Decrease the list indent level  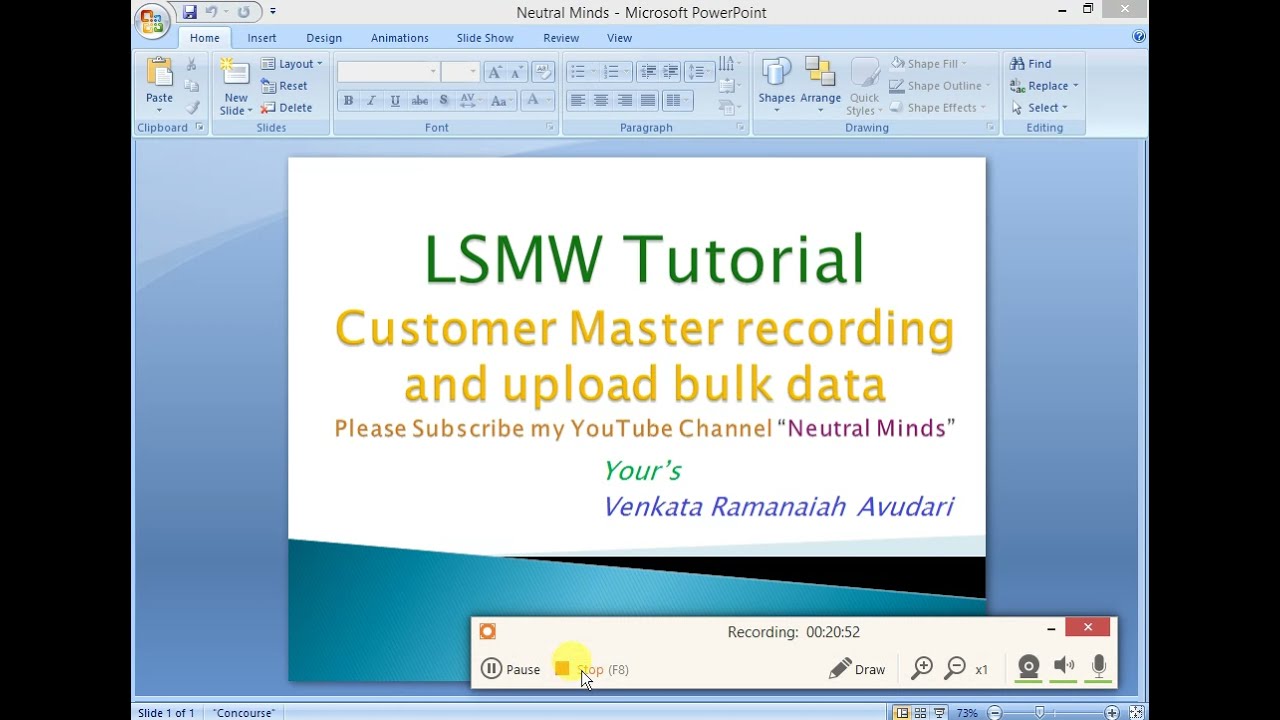(x=648, y=72)
